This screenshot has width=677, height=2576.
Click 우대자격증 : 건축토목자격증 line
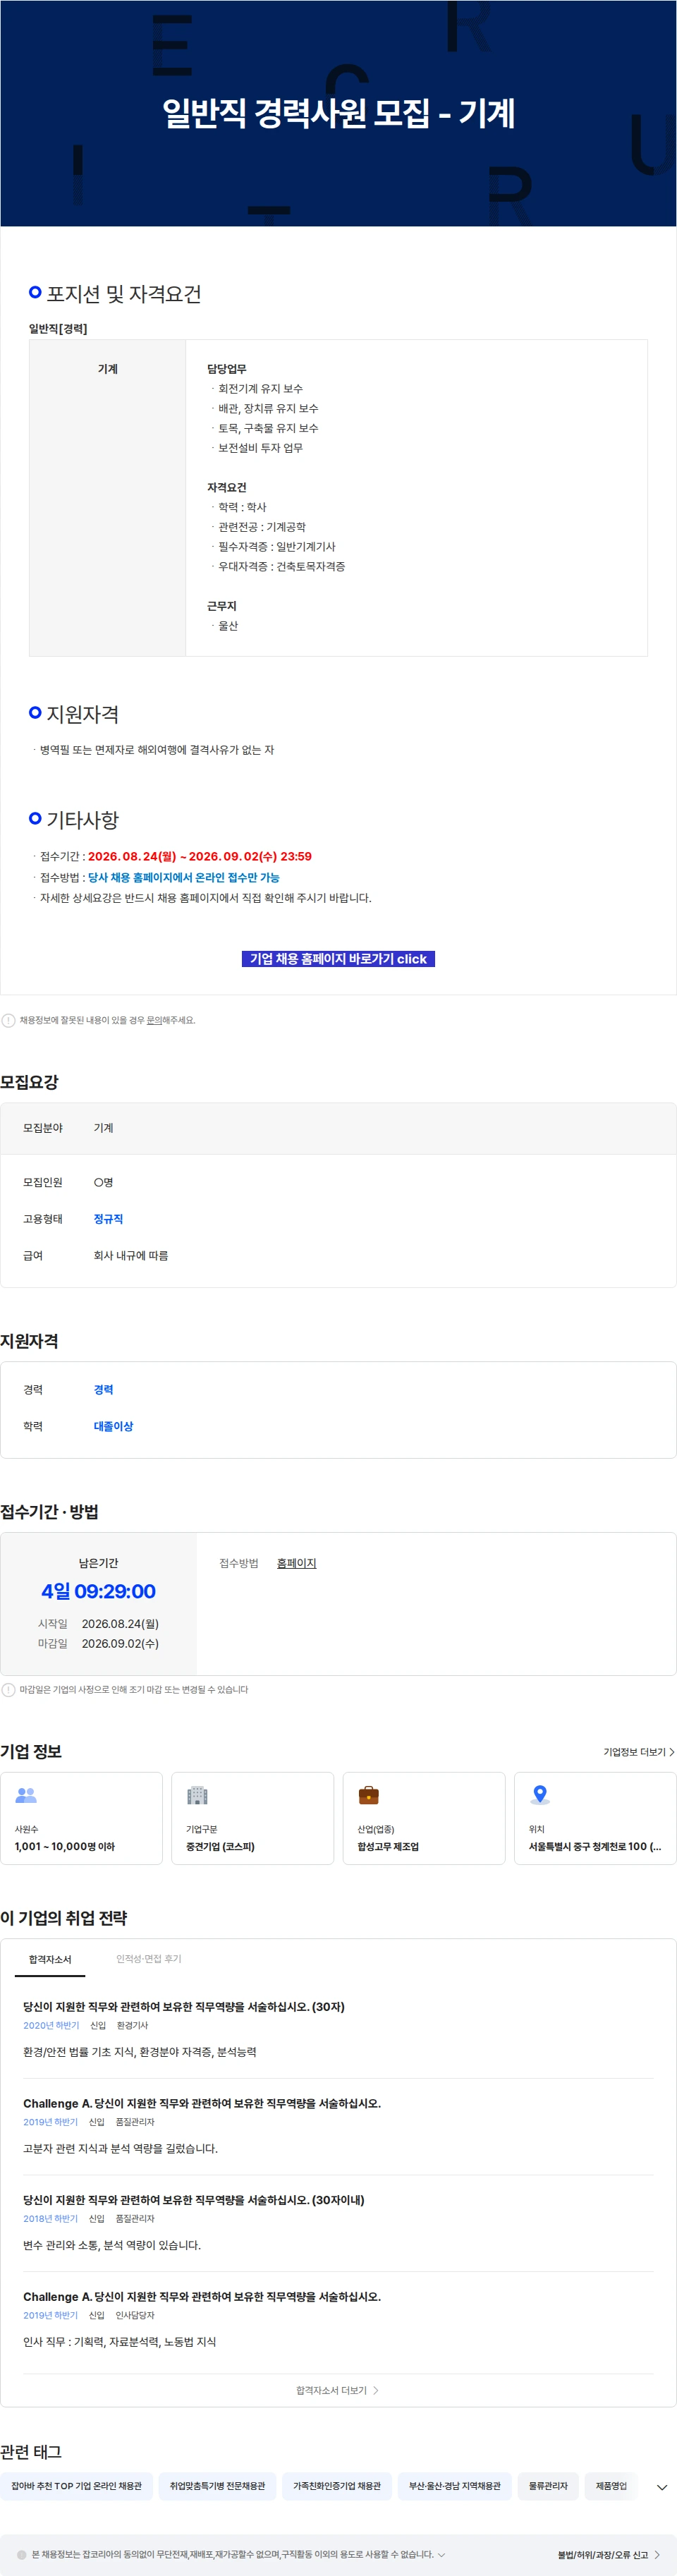point(282,566)
